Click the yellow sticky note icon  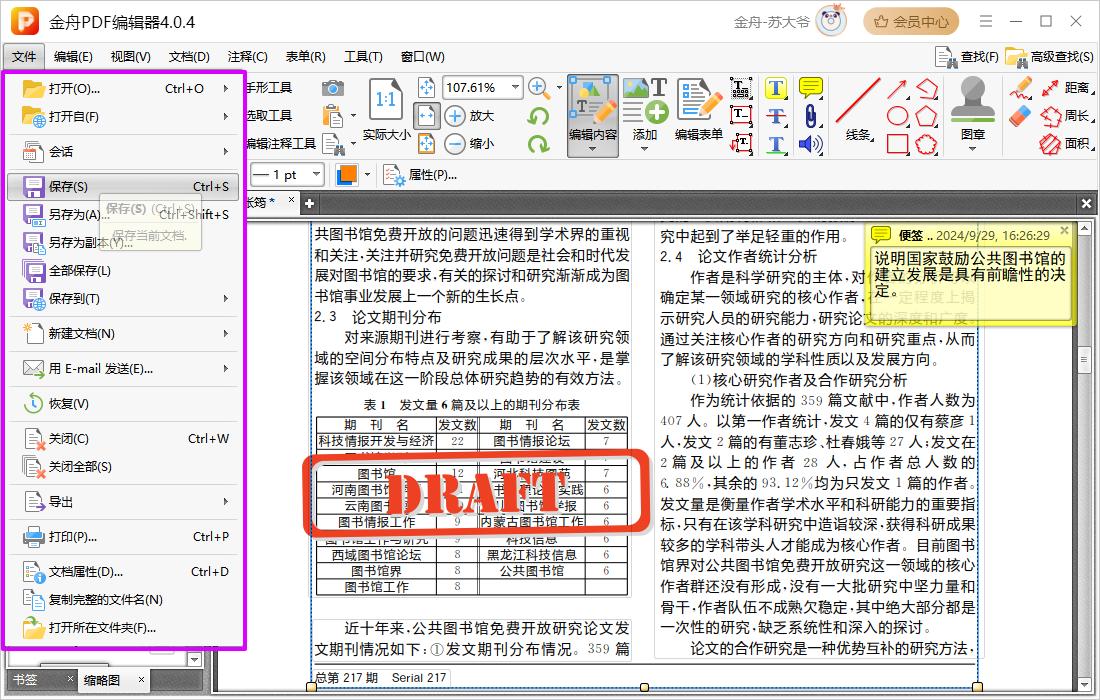(810, 88)
